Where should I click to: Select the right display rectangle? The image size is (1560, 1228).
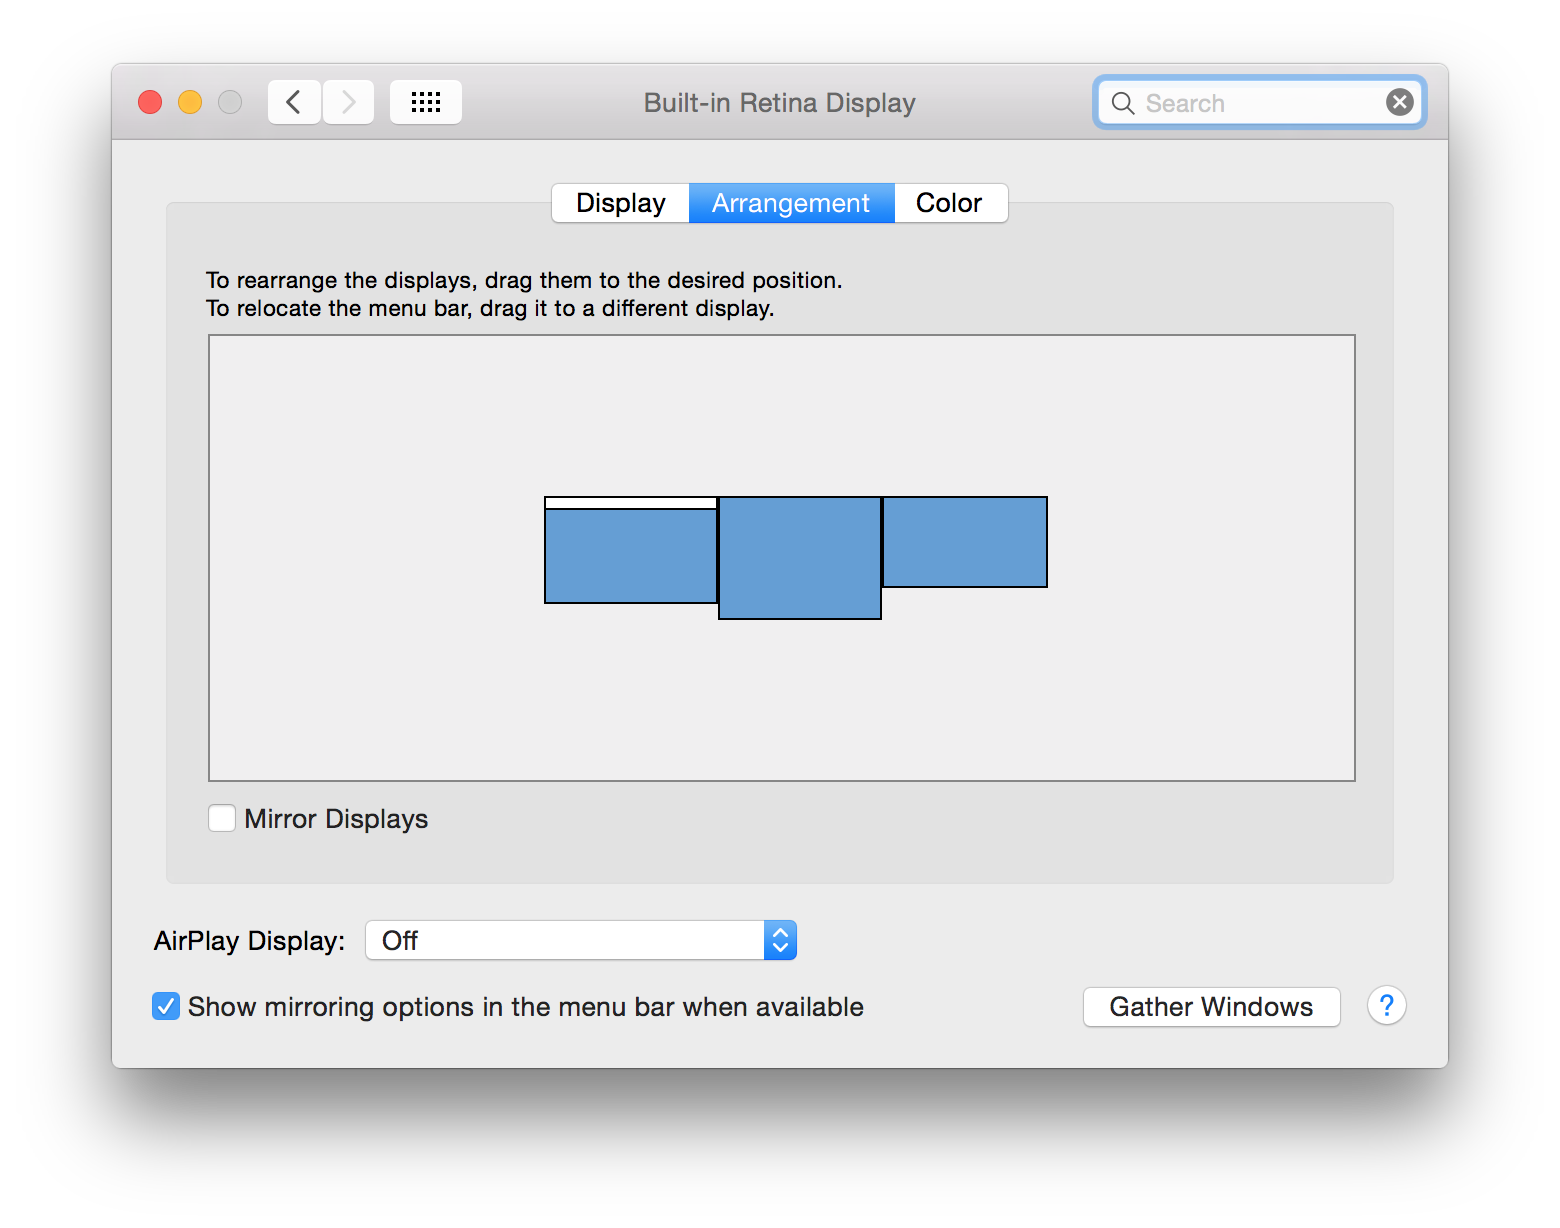click(965, 542)
